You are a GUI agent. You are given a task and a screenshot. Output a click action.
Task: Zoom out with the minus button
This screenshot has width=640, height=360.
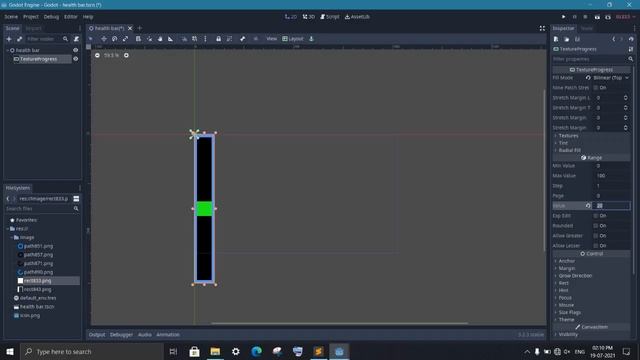[97, 55]
